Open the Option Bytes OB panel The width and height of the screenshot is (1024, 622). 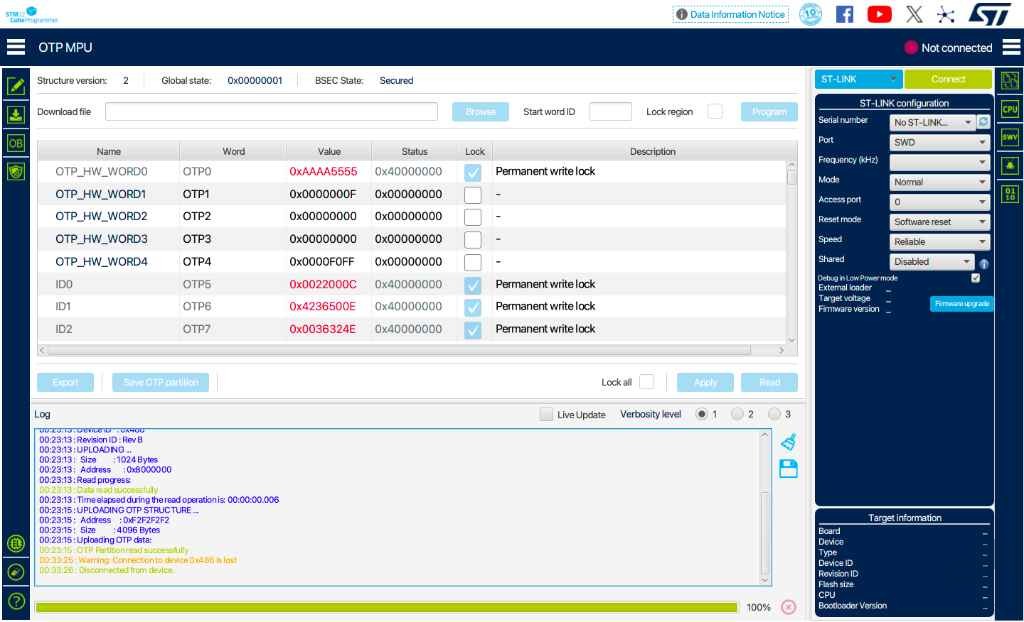point(16,143)
